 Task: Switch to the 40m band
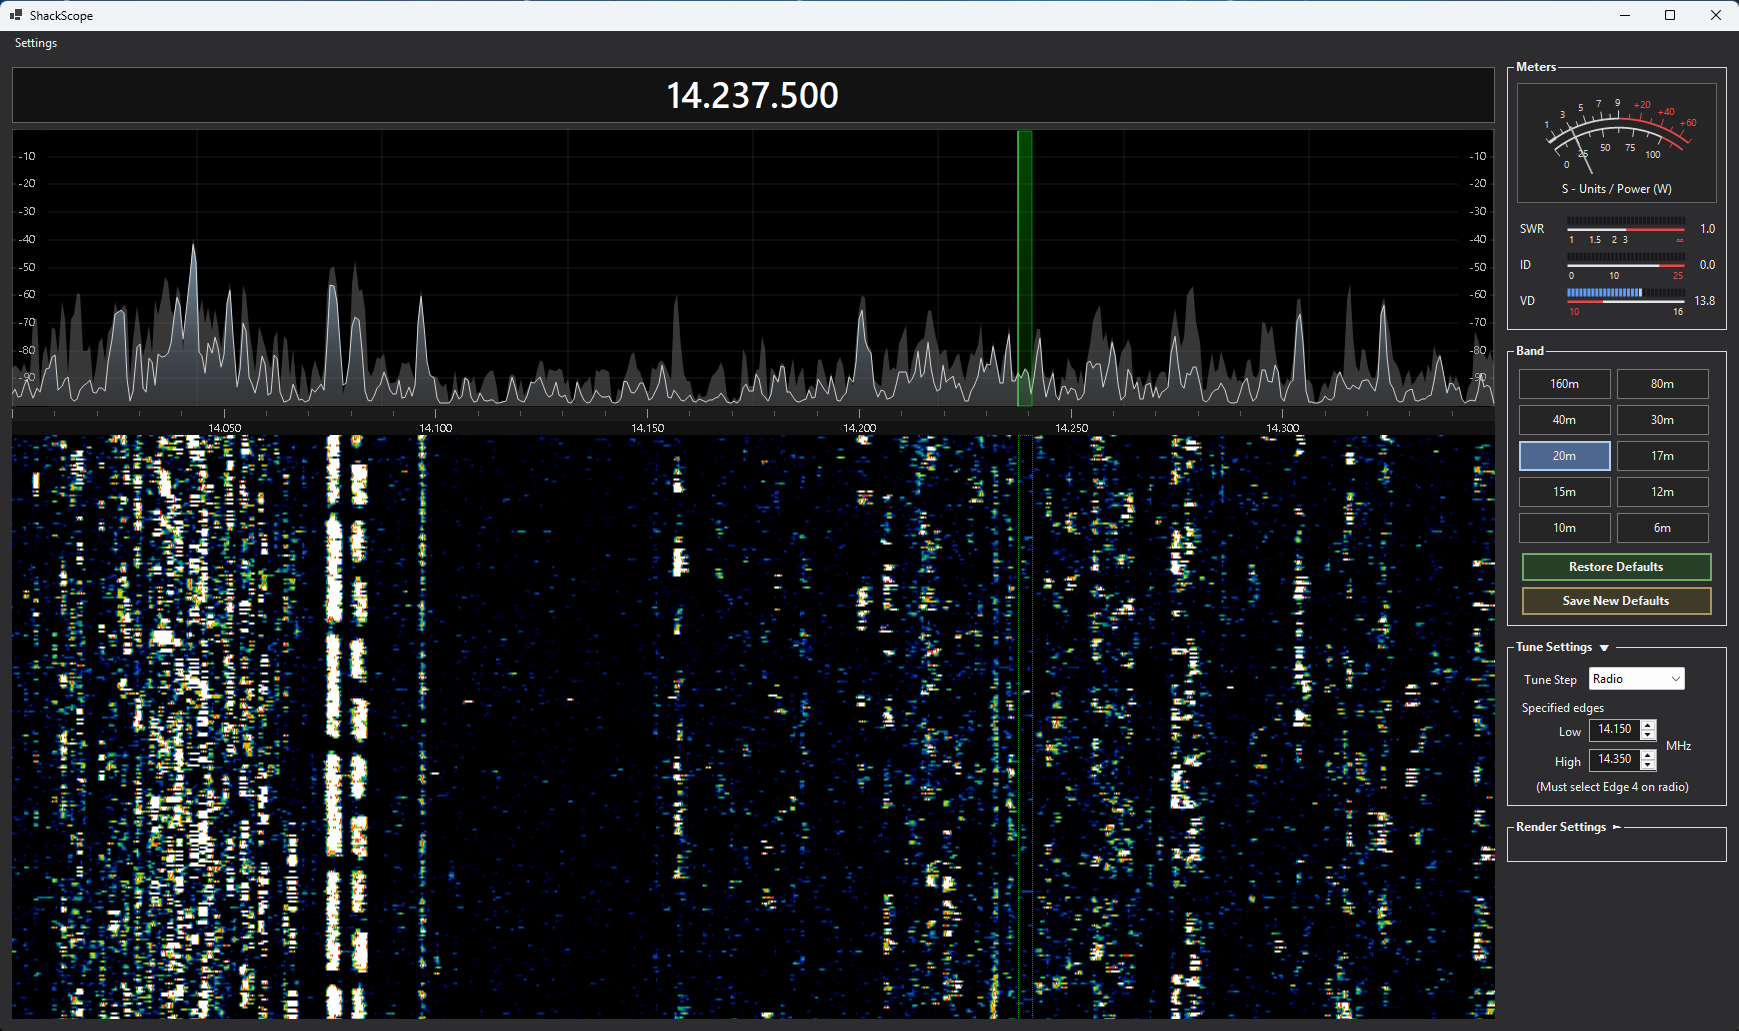pos(1564,420)
